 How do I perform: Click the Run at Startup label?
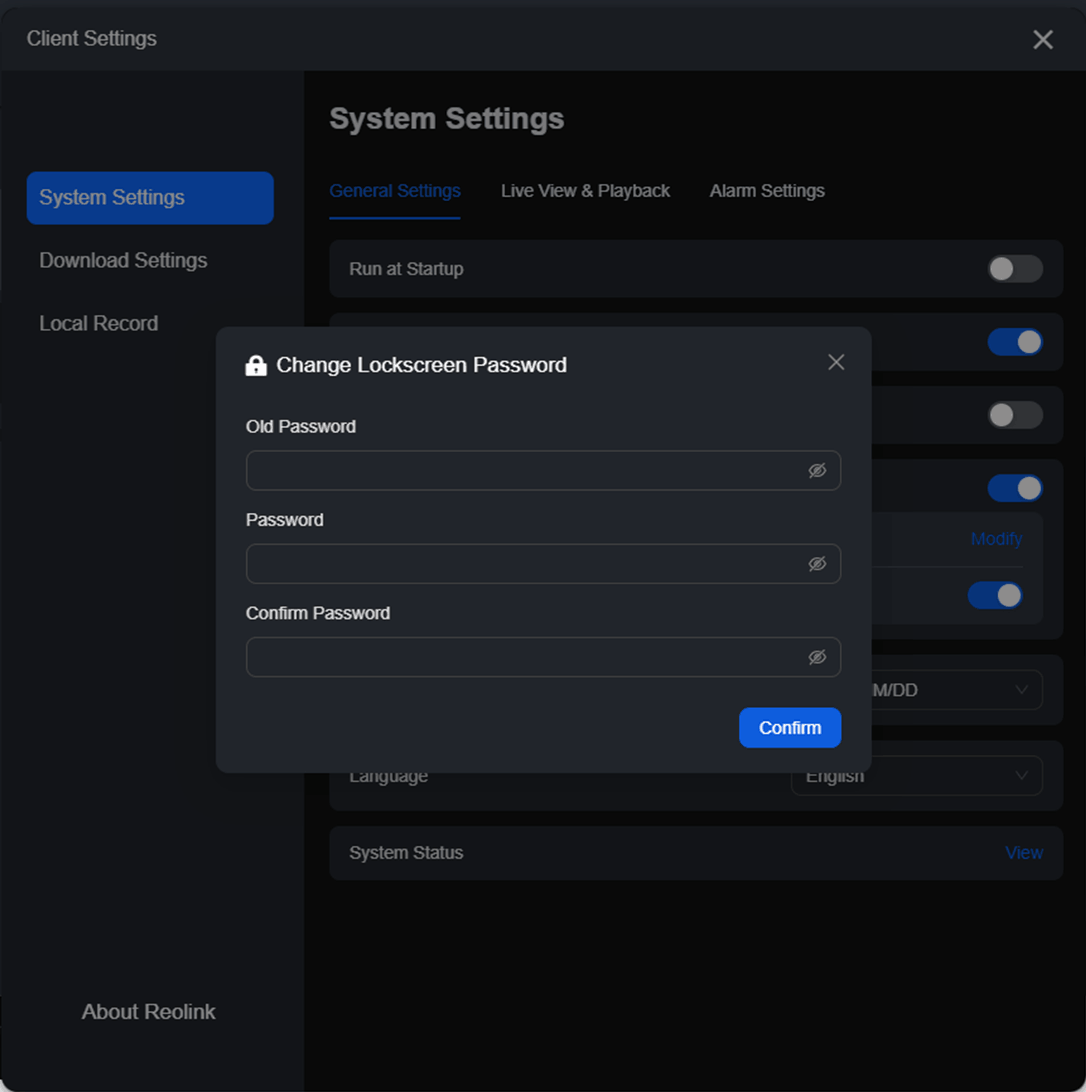(x=406, y=270)
